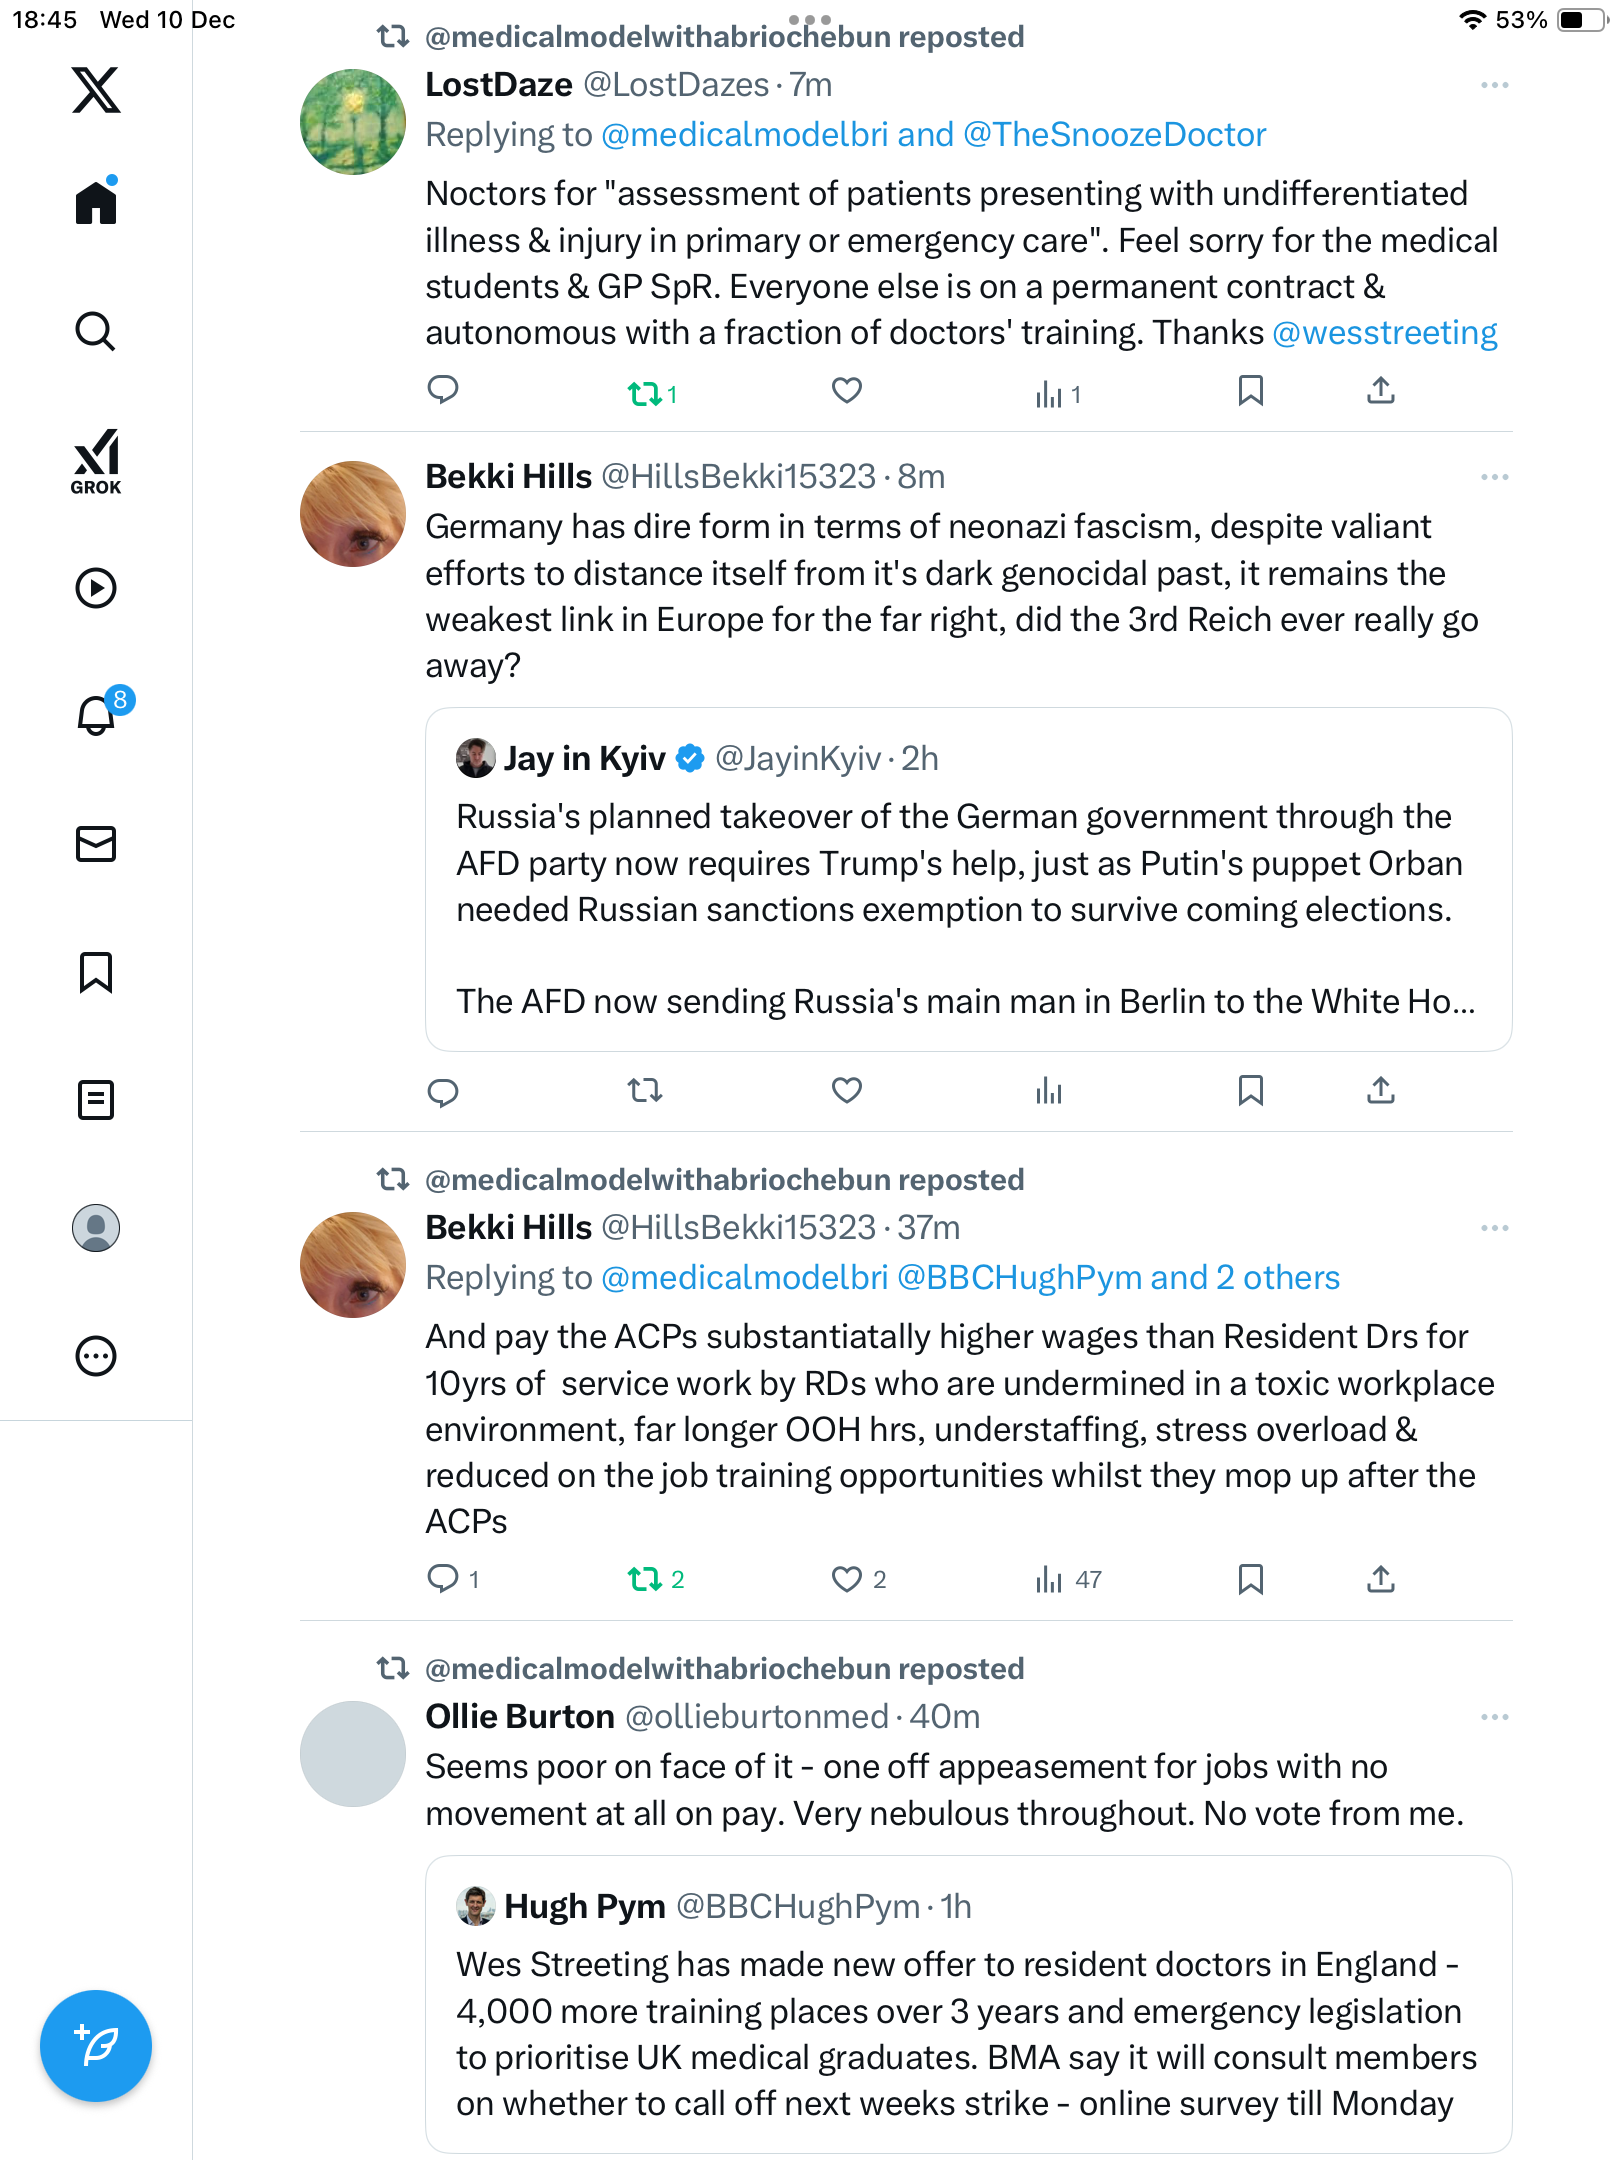This screenshot has height=2160, width=1620.
Task: Open more options on Ollie Burton post
Action: [x=1494, y=1717]
